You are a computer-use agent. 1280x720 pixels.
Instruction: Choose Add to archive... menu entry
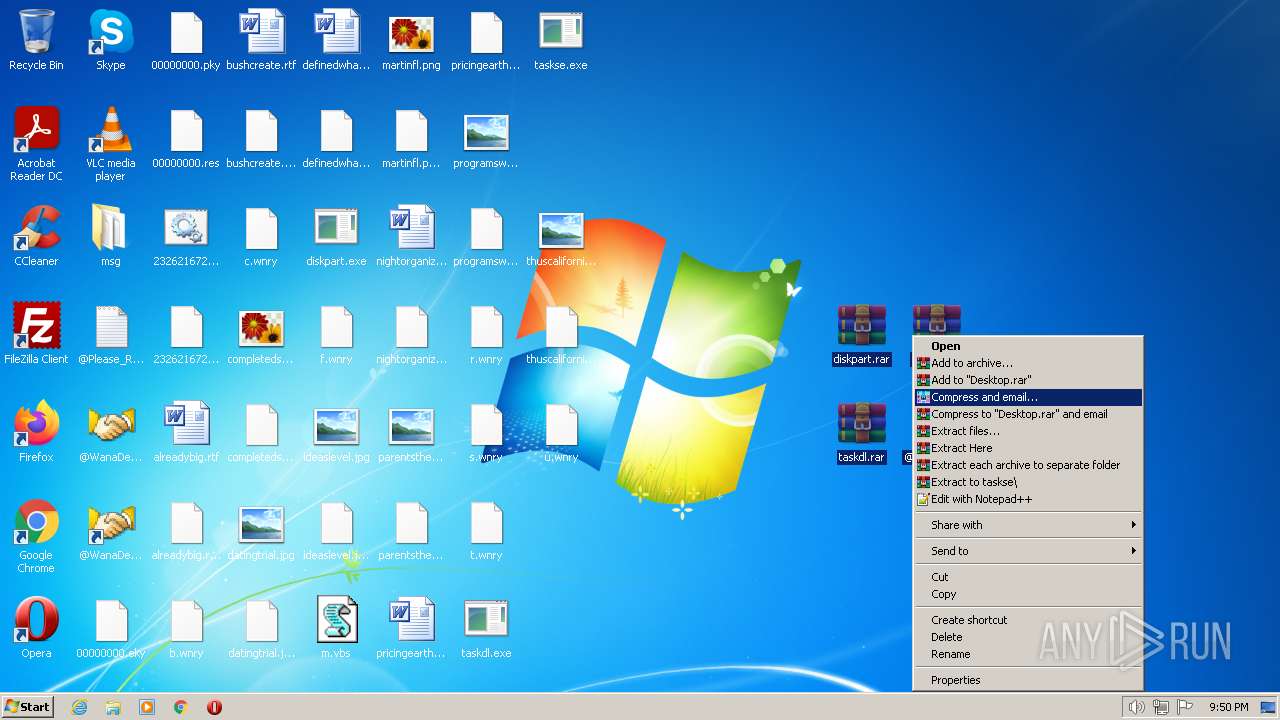click(x=1027, y=363)
